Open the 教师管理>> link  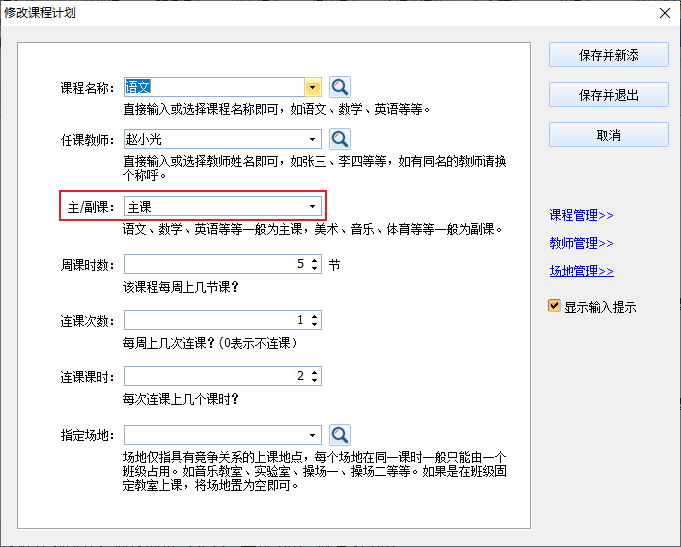coord(581,243)
